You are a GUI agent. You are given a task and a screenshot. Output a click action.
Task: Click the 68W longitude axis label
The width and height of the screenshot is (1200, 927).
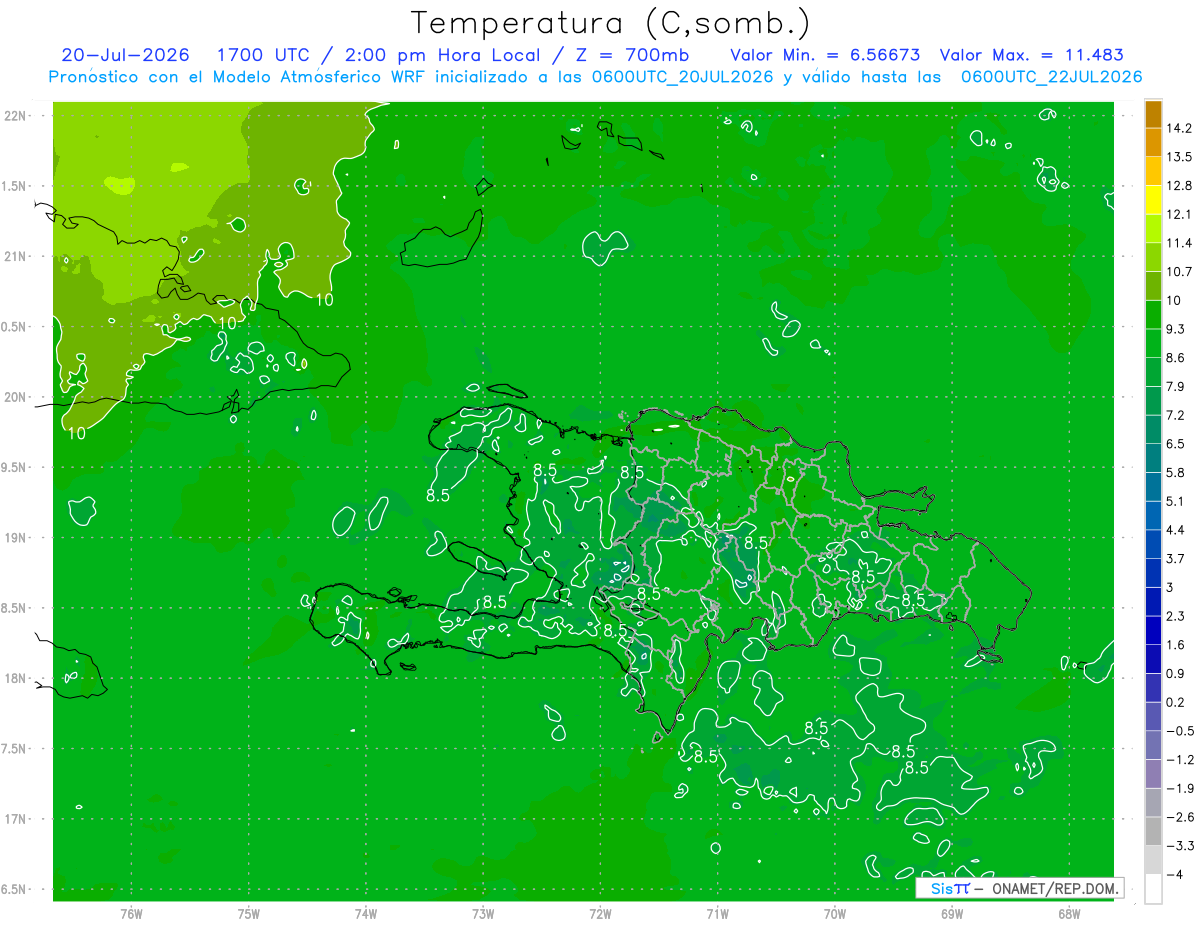(x=1069, y=914)
